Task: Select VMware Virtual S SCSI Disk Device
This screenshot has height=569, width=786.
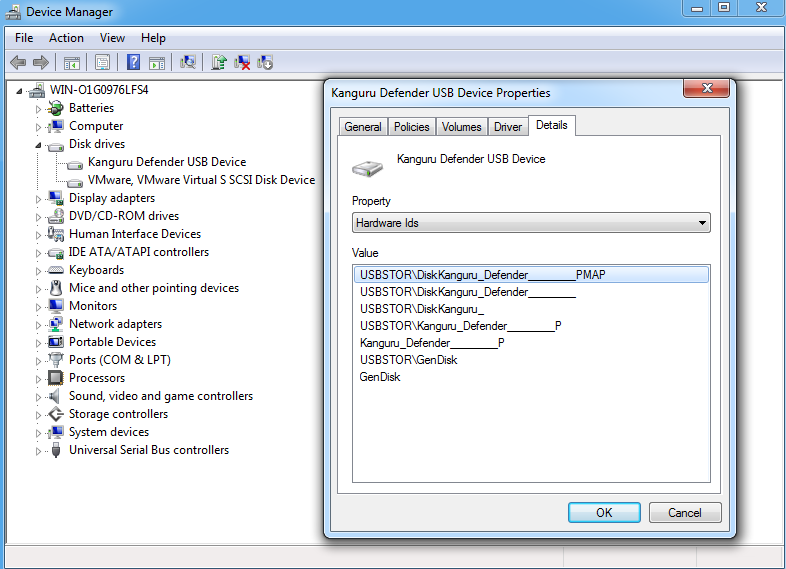Action: pos(201,180)
